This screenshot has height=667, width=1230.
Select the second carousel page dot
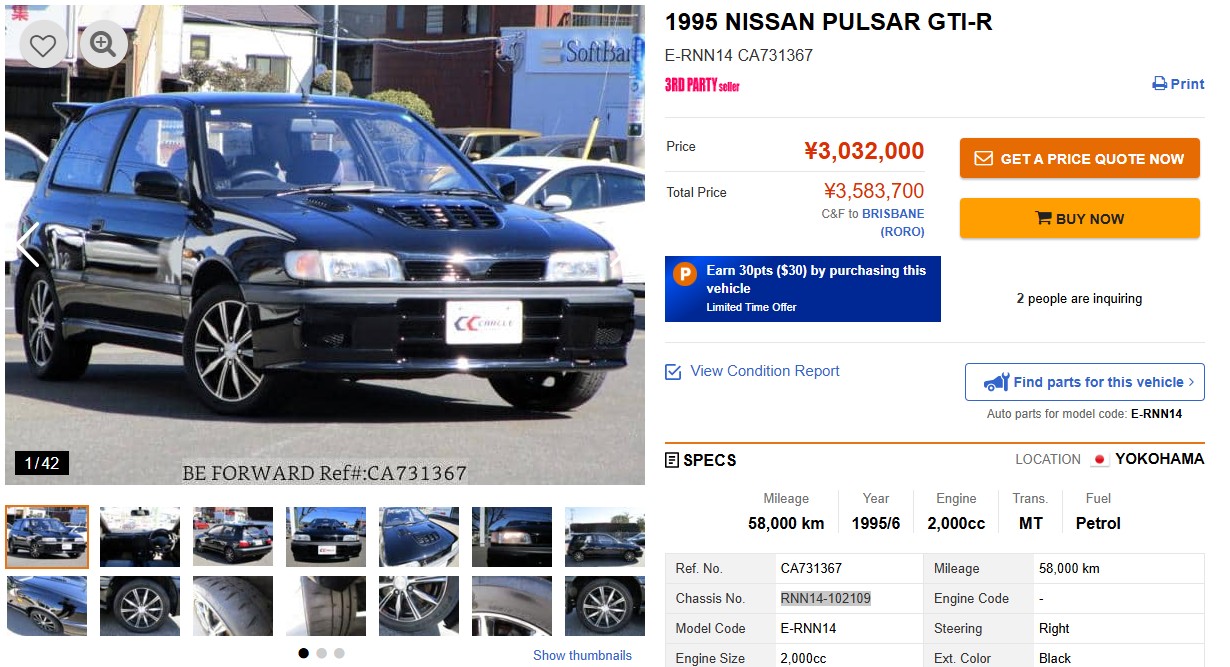click(x=321, y=653)
